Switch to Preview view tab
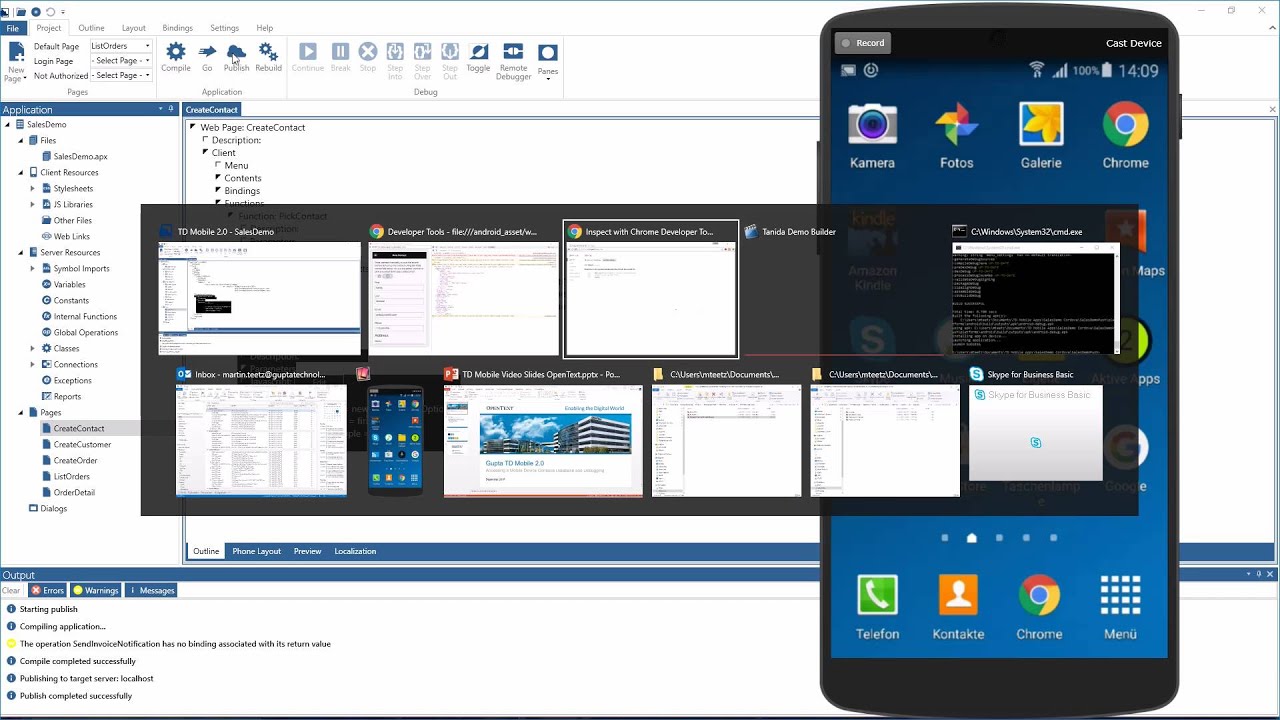Viewport: 1280px width, 720px height. tap(307, 551)
